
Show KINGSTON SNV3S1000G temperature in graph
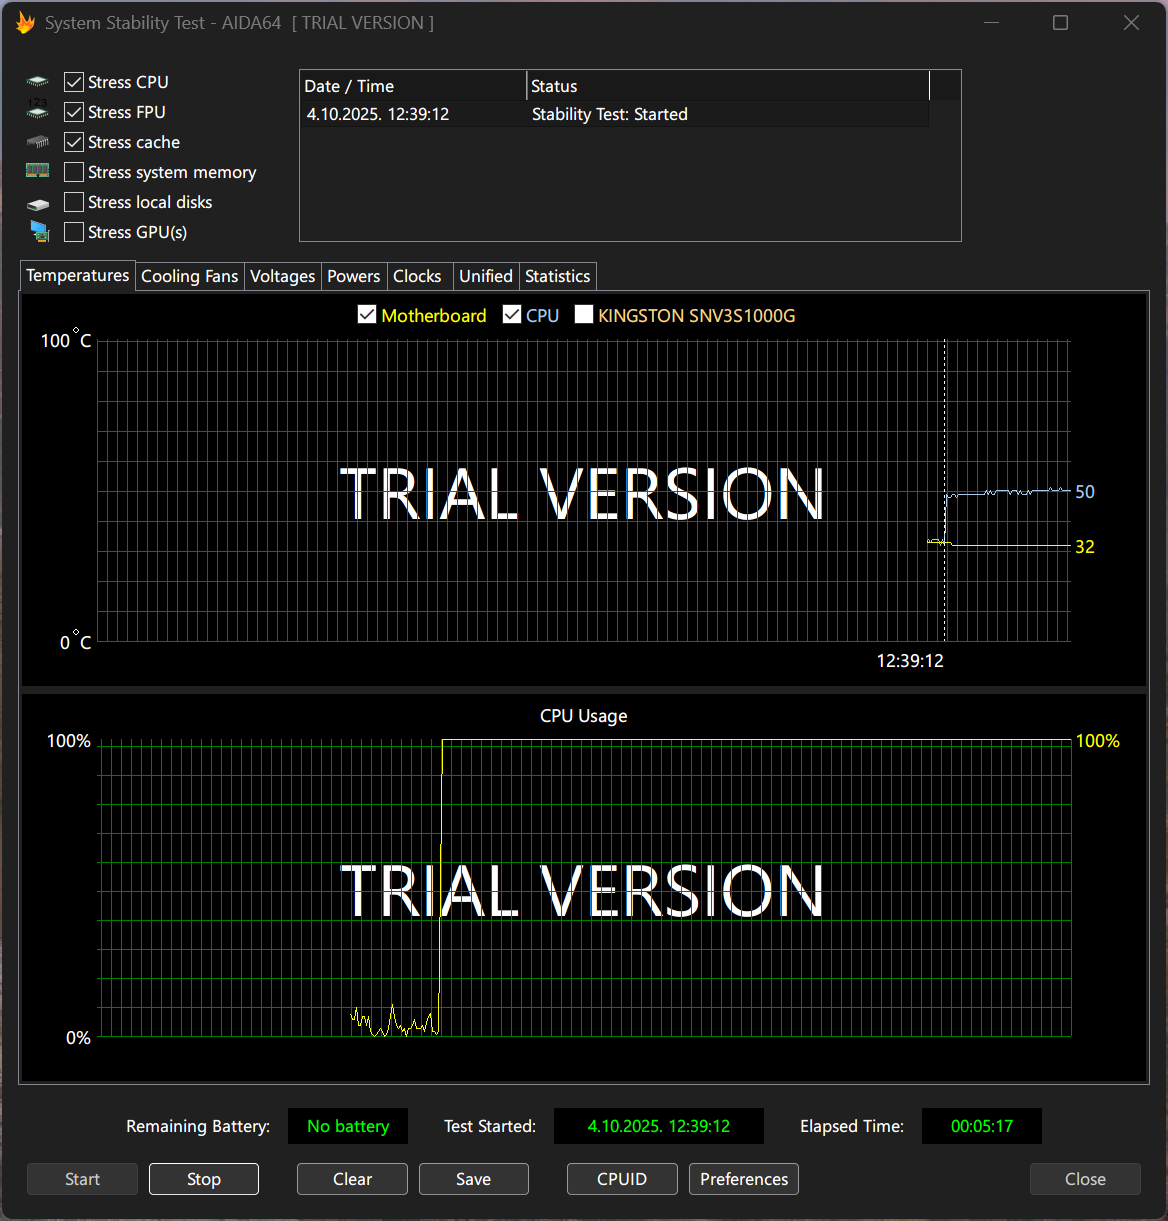[x=584, y=315]
